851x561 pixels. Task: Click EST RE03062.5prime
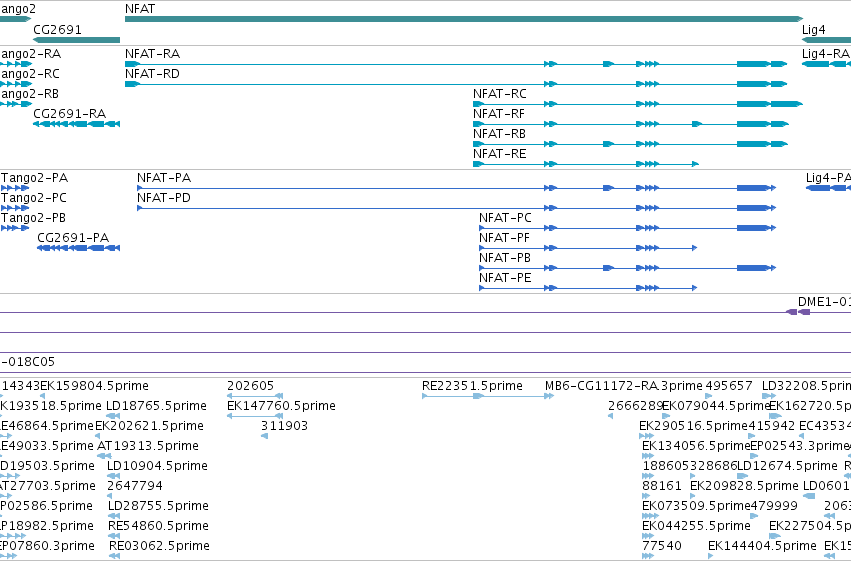coord(159,546)
